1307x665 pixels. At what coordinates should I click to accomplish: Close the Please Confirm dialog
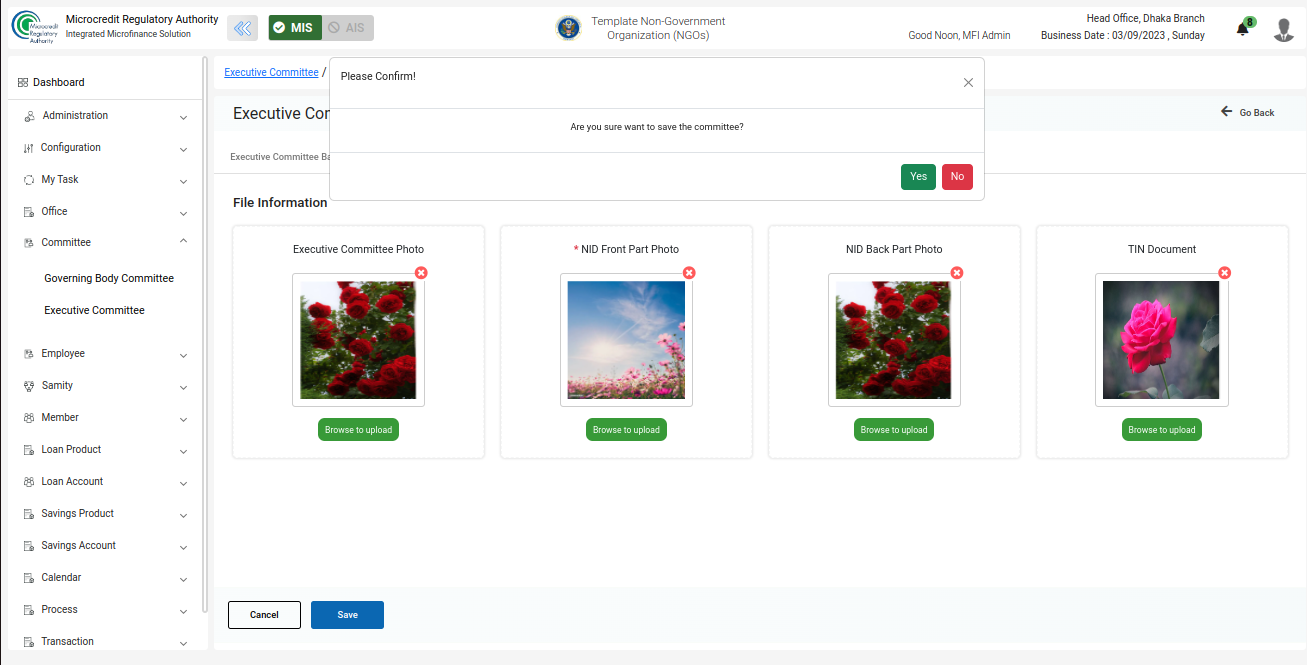point(968,83)
